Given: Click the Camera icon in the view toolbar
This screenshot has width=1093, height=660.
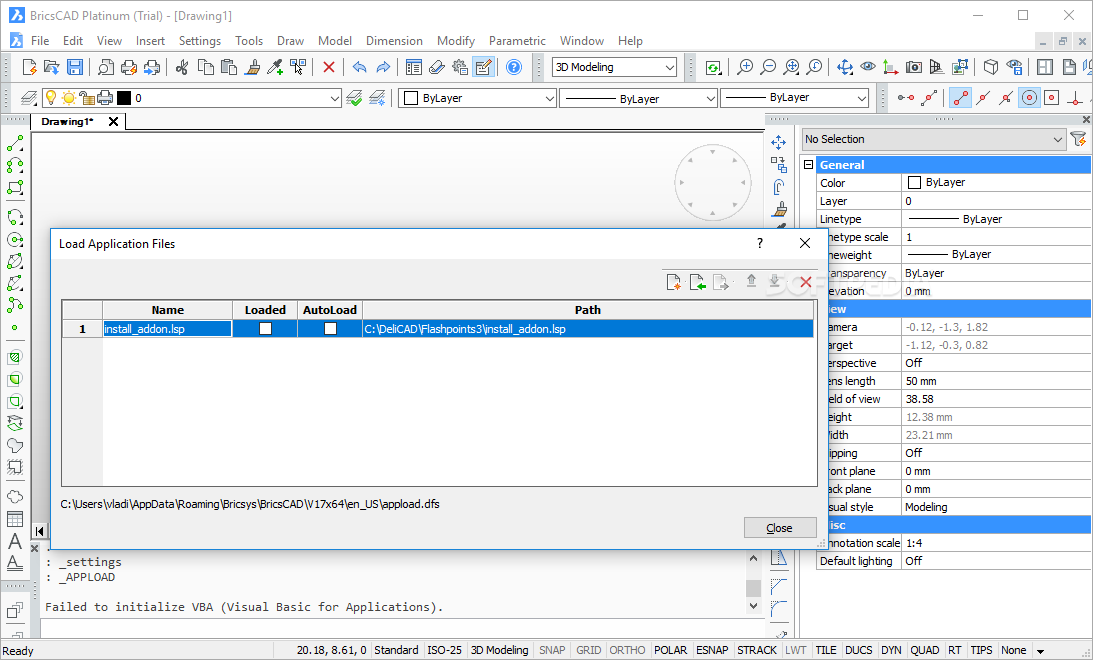Looking at the screenshot, I should pos(914,67).
